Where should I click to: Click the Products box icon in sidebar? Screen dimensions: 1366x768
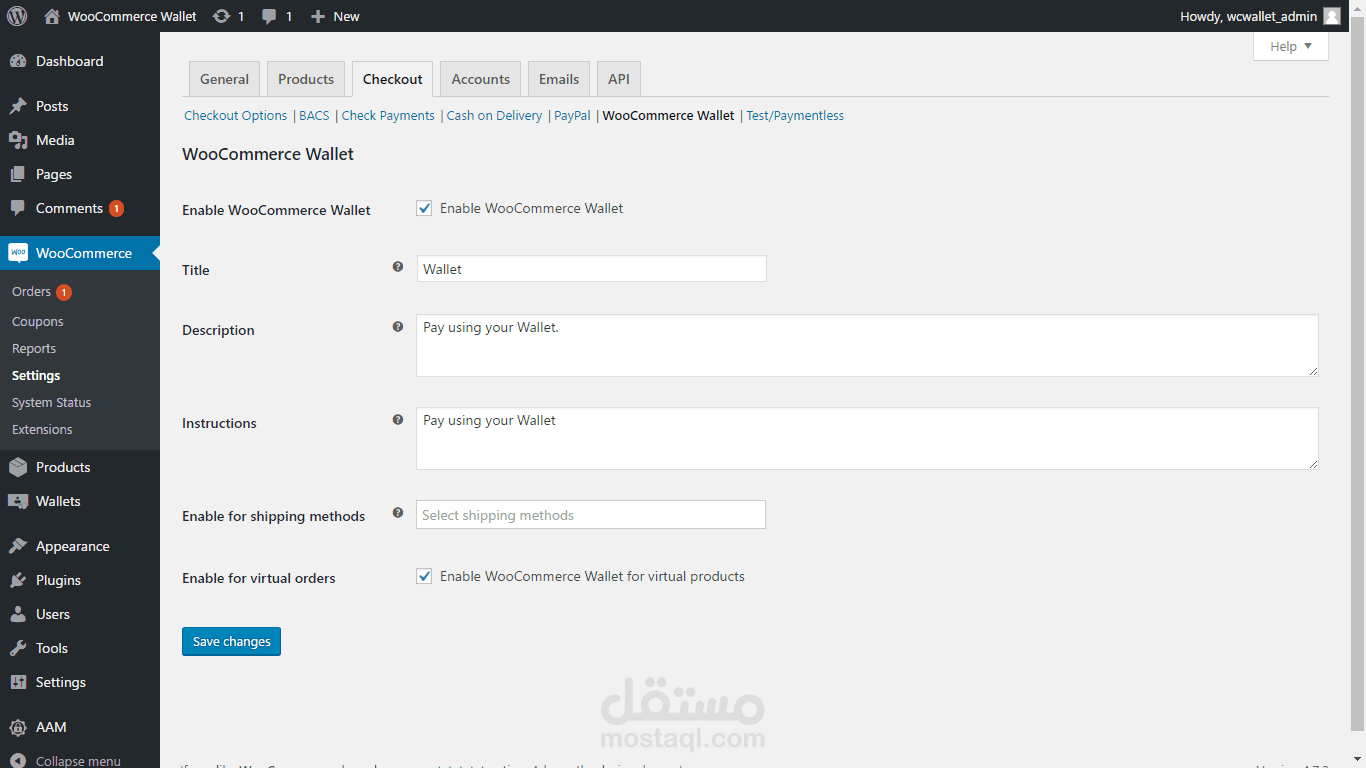coord(18,467)
